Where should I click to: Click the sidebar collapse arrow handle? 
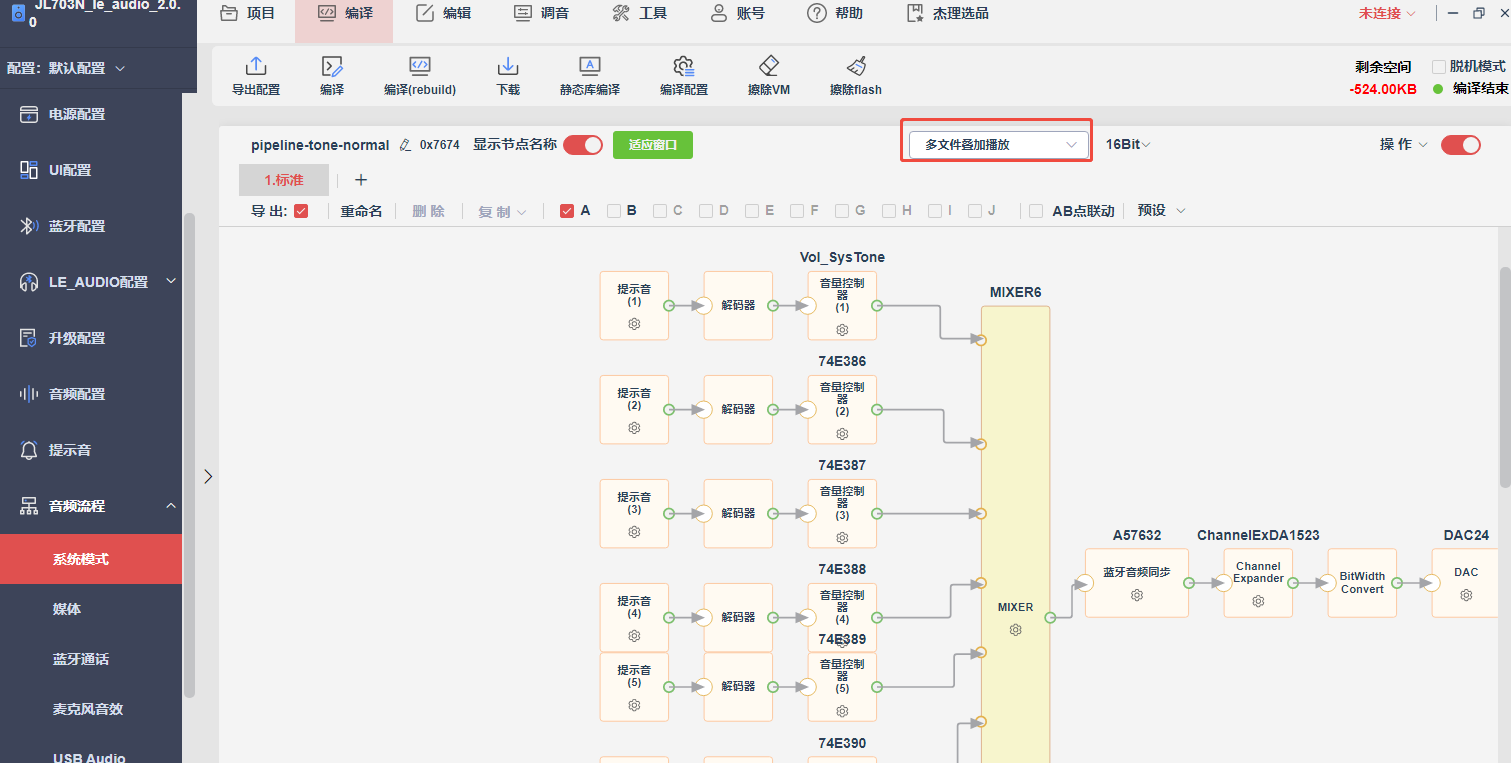[x=208, y=476]
